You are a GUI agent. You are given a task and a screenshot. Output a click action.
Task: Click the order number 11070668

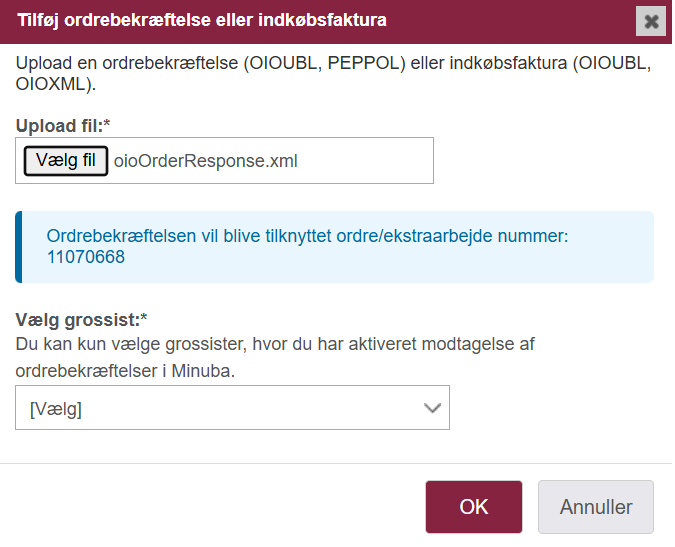coord(86,257)
